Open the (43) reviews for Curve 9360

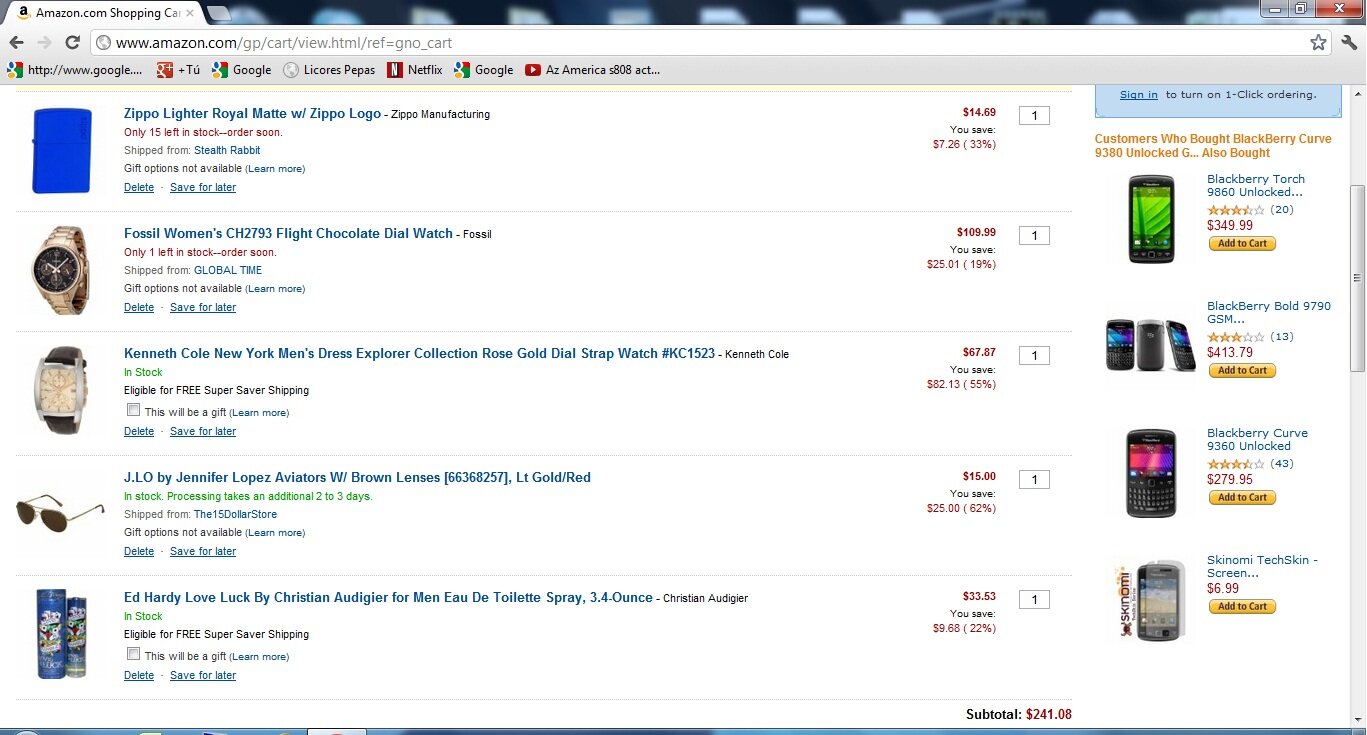pos(1281,464)
